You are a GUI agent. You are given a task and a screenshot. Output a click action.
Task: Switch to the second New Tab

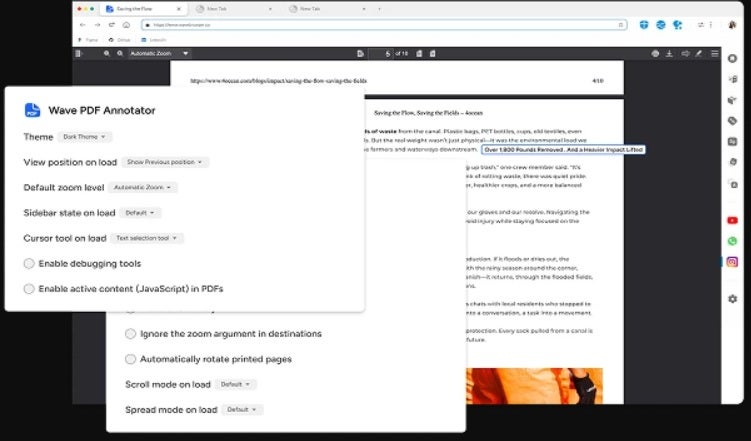pos(326,9)
